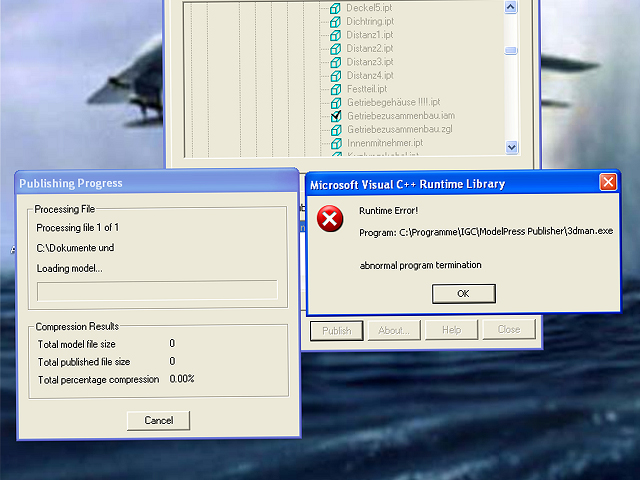This screenshot has width=640, height=480.
Task: Select Distanz4.ipt file name
Action: click(x=370, y=75)
